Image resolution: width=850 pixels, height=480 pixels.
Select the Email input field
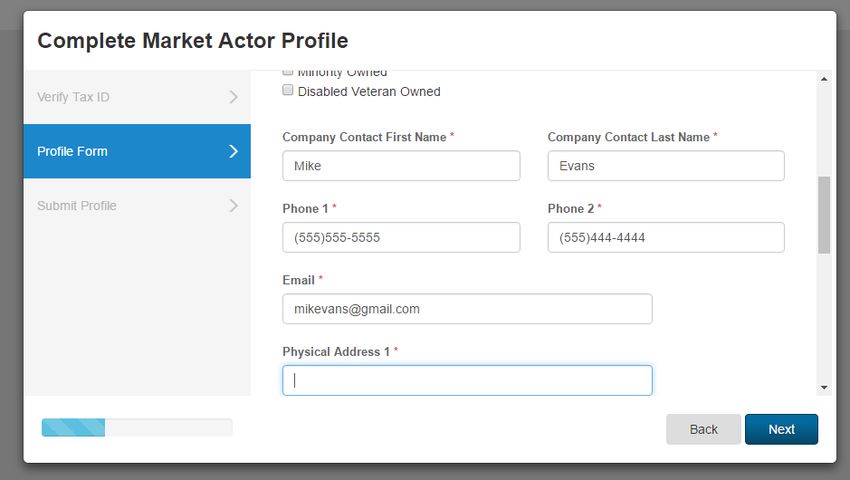(x=467, y=309)
